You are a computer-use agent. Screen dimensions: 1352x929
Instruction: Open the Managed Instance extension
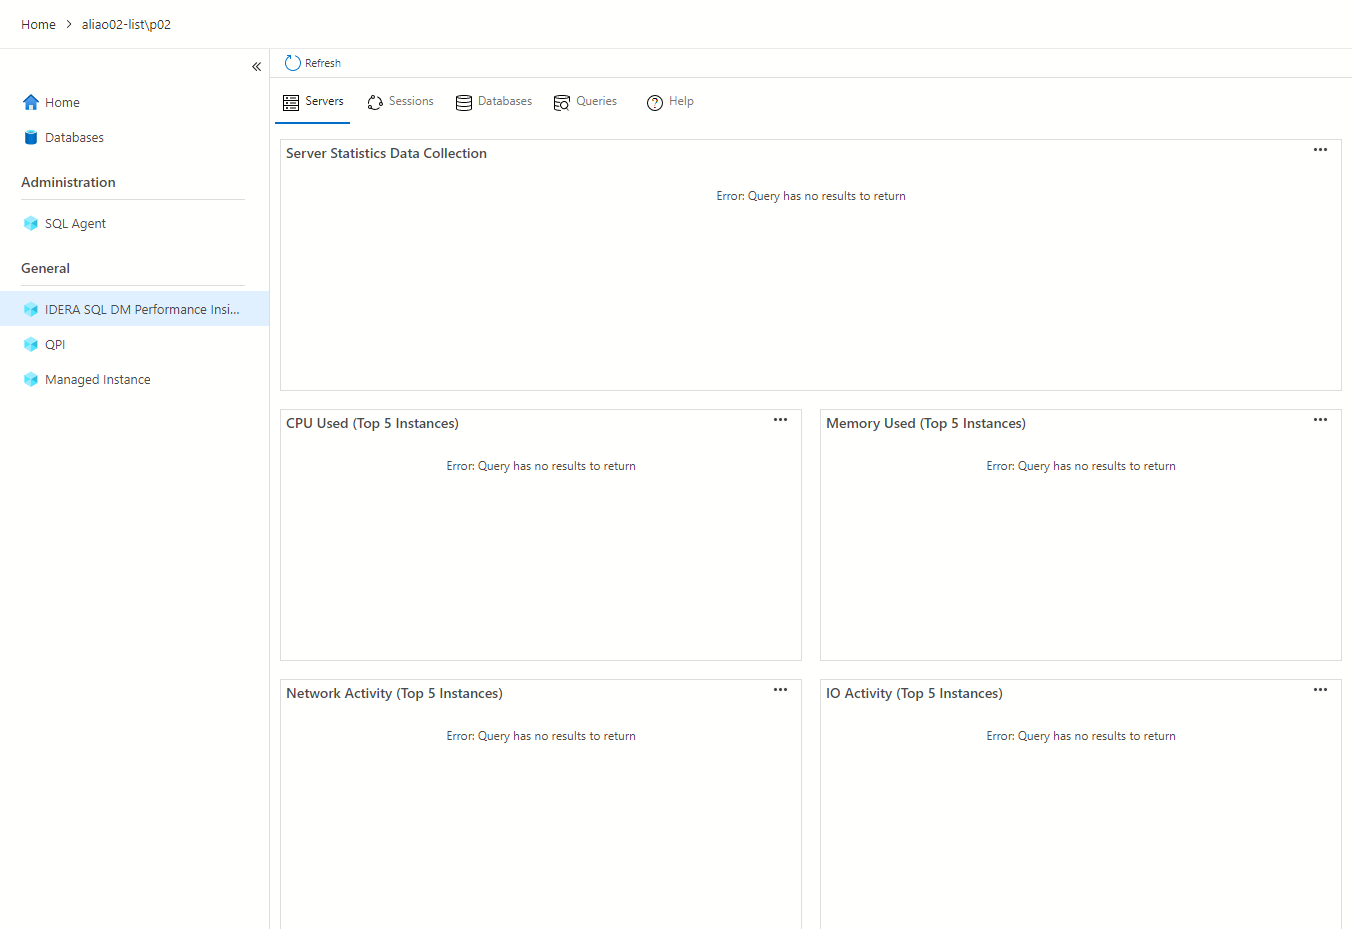click(97, 379)
